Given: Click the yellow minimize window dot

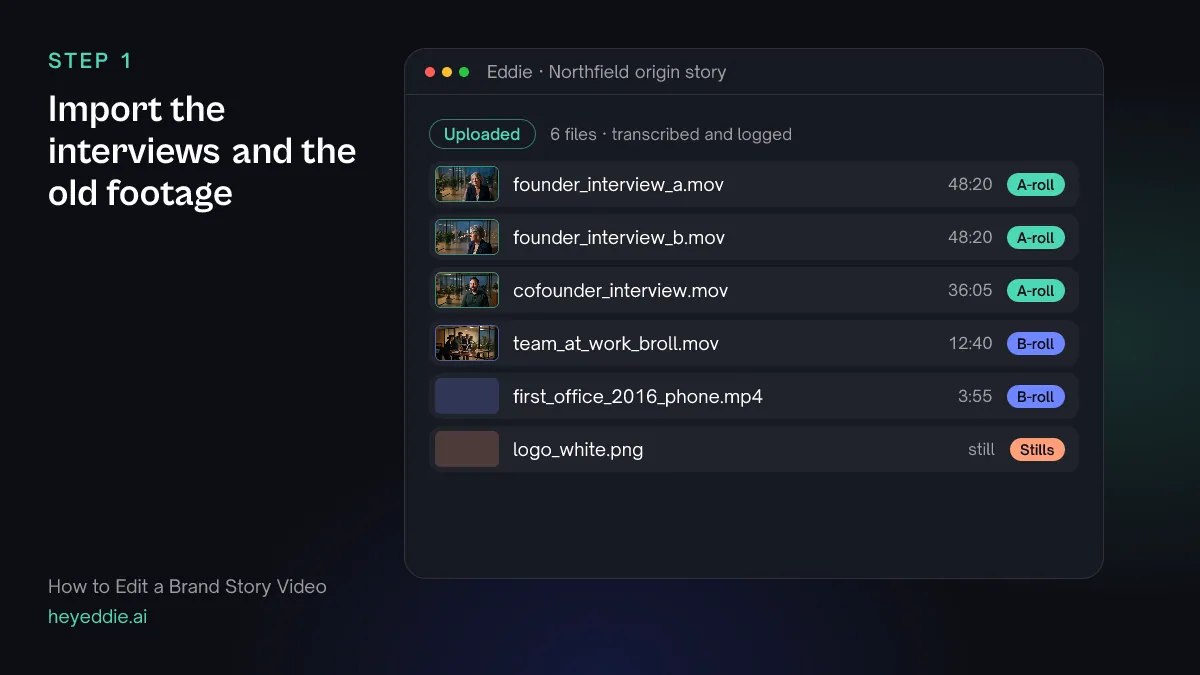Looking at the screenshot, I should [x=447, y=72].
